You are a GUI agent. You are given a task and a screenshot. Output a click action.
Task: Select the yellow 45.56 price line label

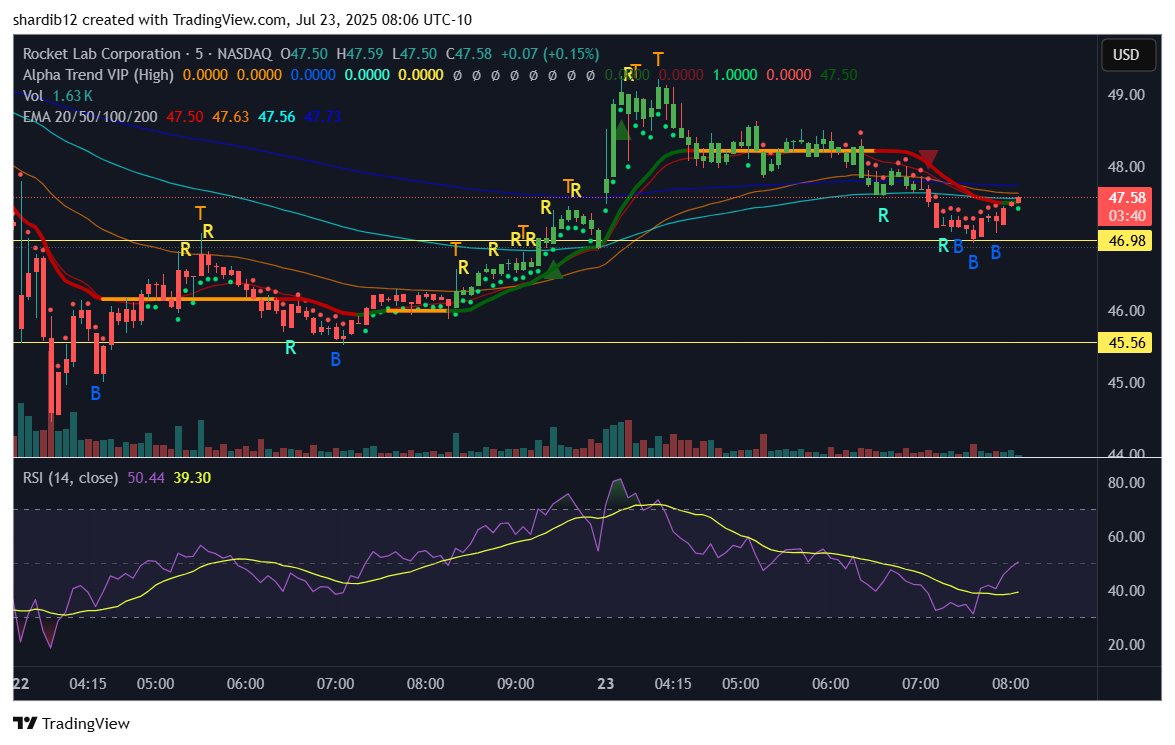(x=1125, y=343)
